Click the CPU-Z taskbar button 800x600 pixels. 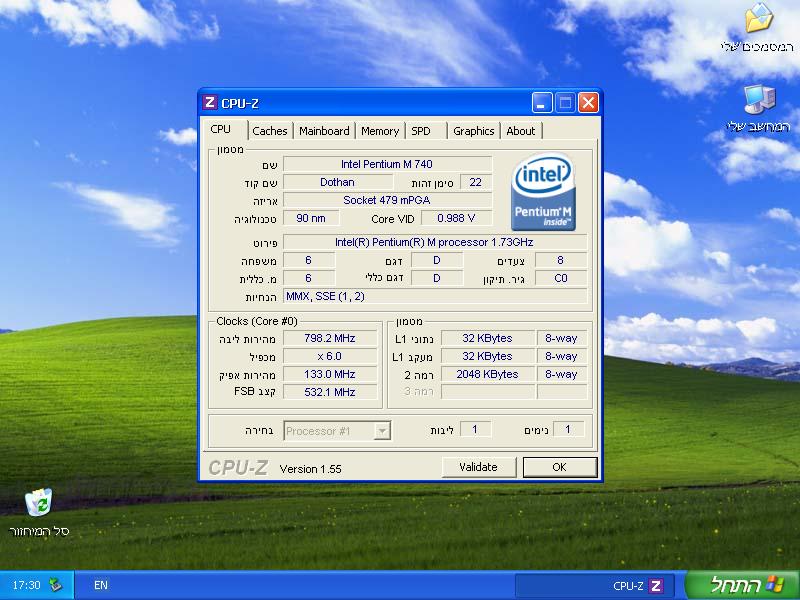pyautogui.click(x=595, y=586)
